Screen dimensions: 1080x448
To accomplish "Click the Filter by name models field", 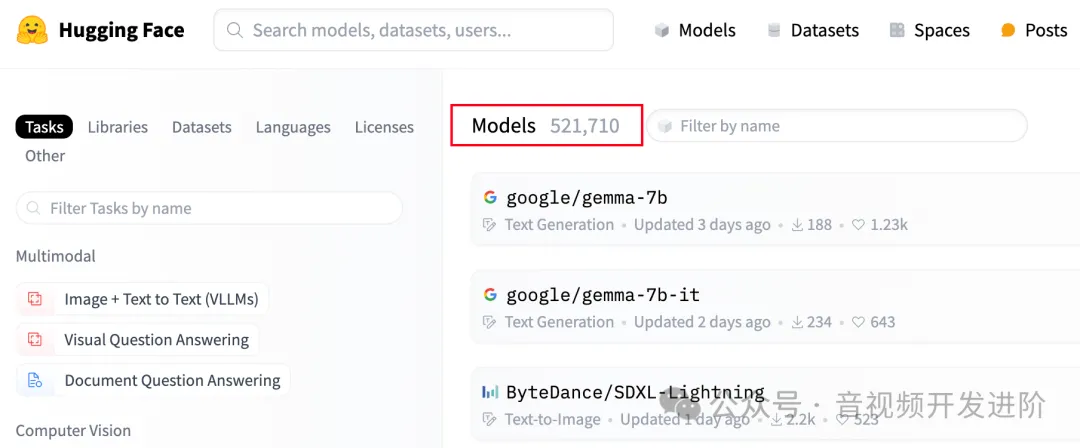I will click(840, 126).
